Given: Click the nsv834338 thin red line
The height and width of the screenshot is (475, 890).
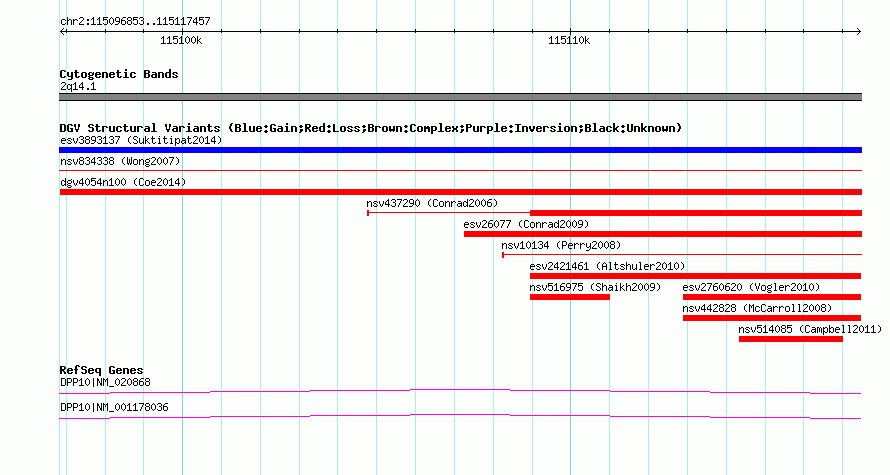Looking at the screenshot, I should coord(460,170).
